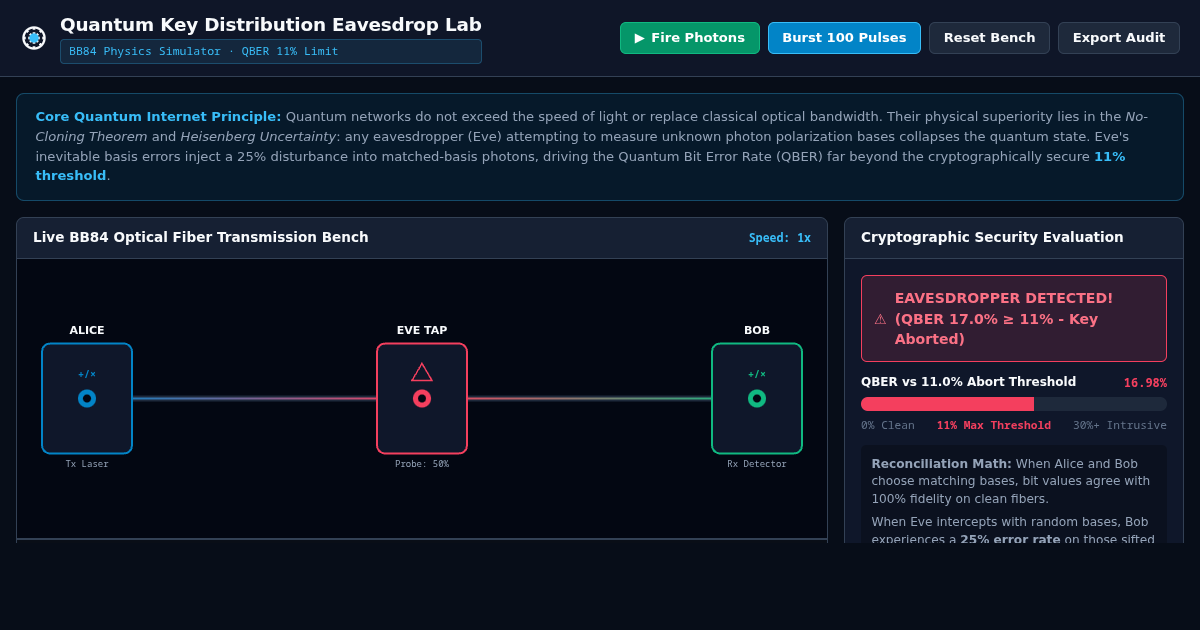This screenshot has height=630, width=1200.
Task: Click Bob's +/× basis symbol
Action: [x=757, y=374]
